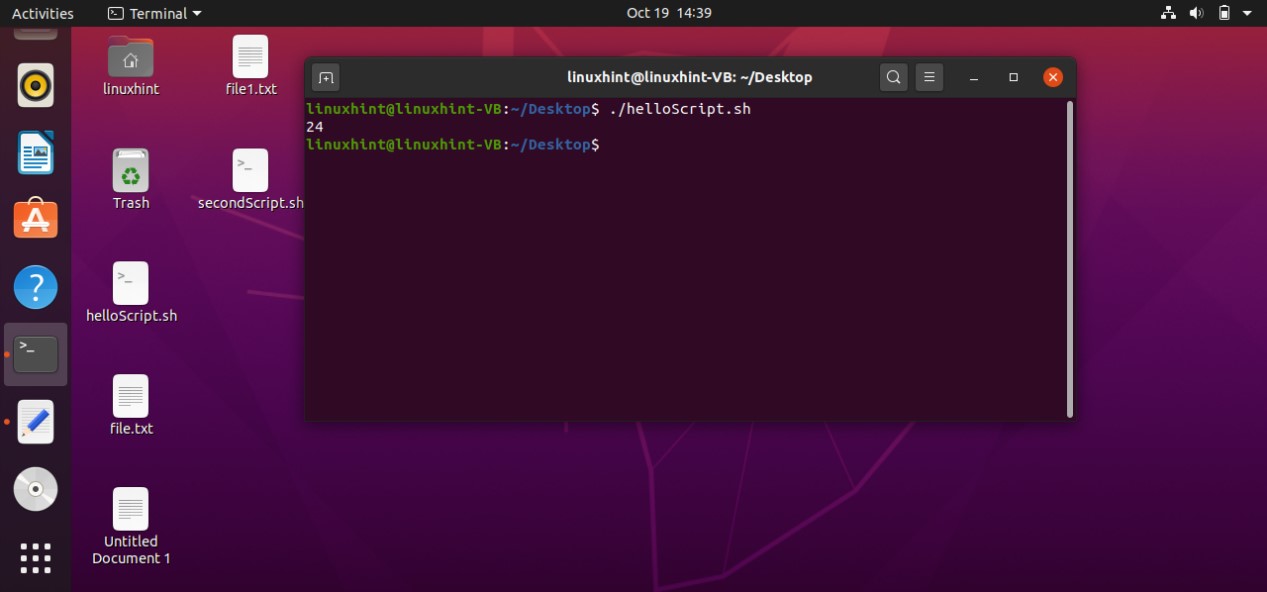The width and height of the screenshot is (1267, 592).
Task: Click the volume icon in top bar
Action: point(1196,13)
